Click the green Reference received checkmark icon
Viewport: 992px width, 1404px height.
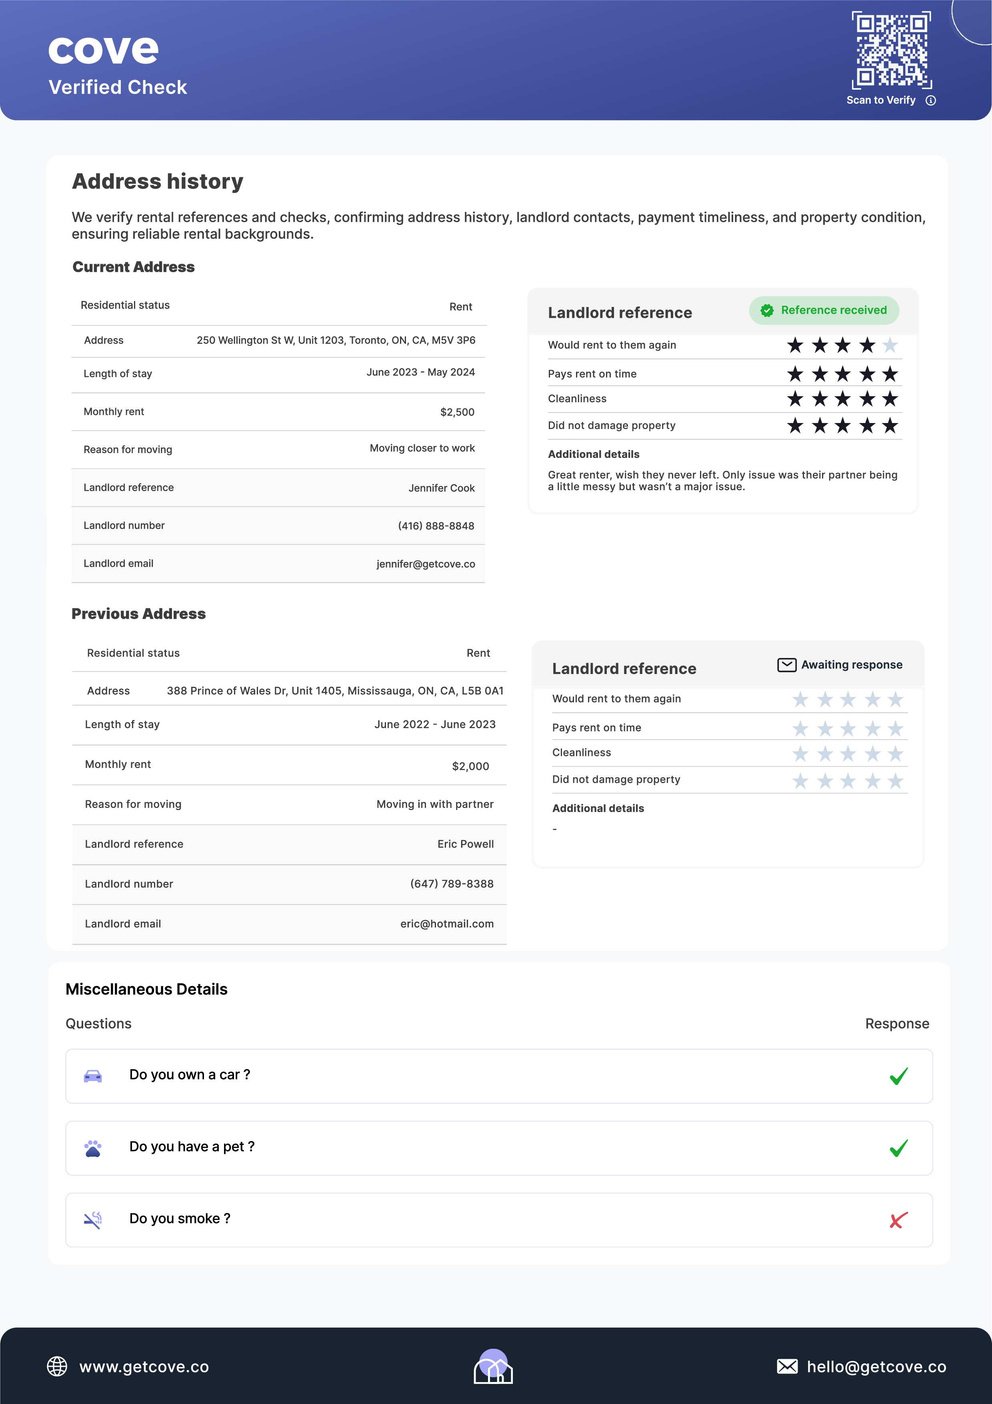tap(767, 311)
